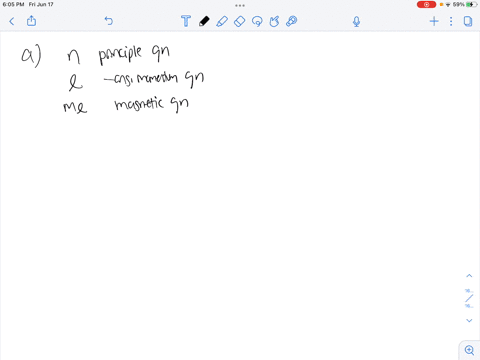The height and width of the screenshot is (360, 480).
Task: Select the tape/link tool
Action: pos(291,21)
